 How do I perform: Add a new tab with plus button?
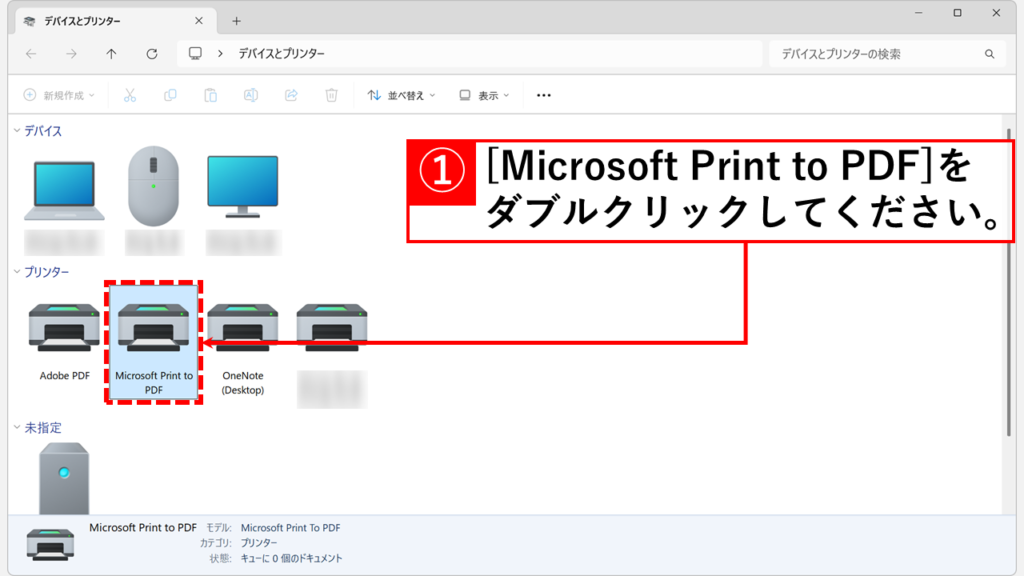pyautogui.click(x=236, y=22)
